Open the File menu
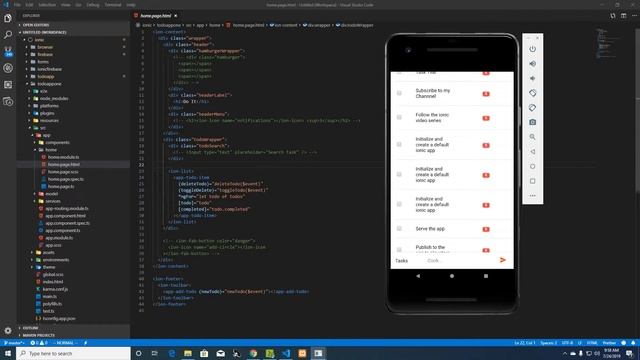The width and height of the screenshot is (640, 360). pos(17,5)
